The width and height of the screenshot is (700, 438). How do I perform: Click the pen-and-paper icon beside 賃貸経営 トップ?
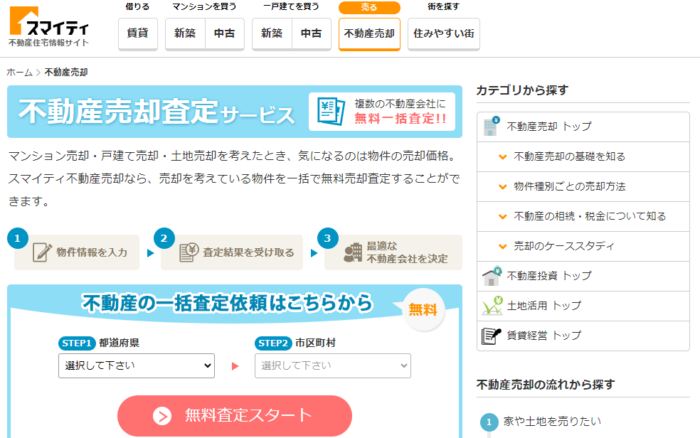491,335
